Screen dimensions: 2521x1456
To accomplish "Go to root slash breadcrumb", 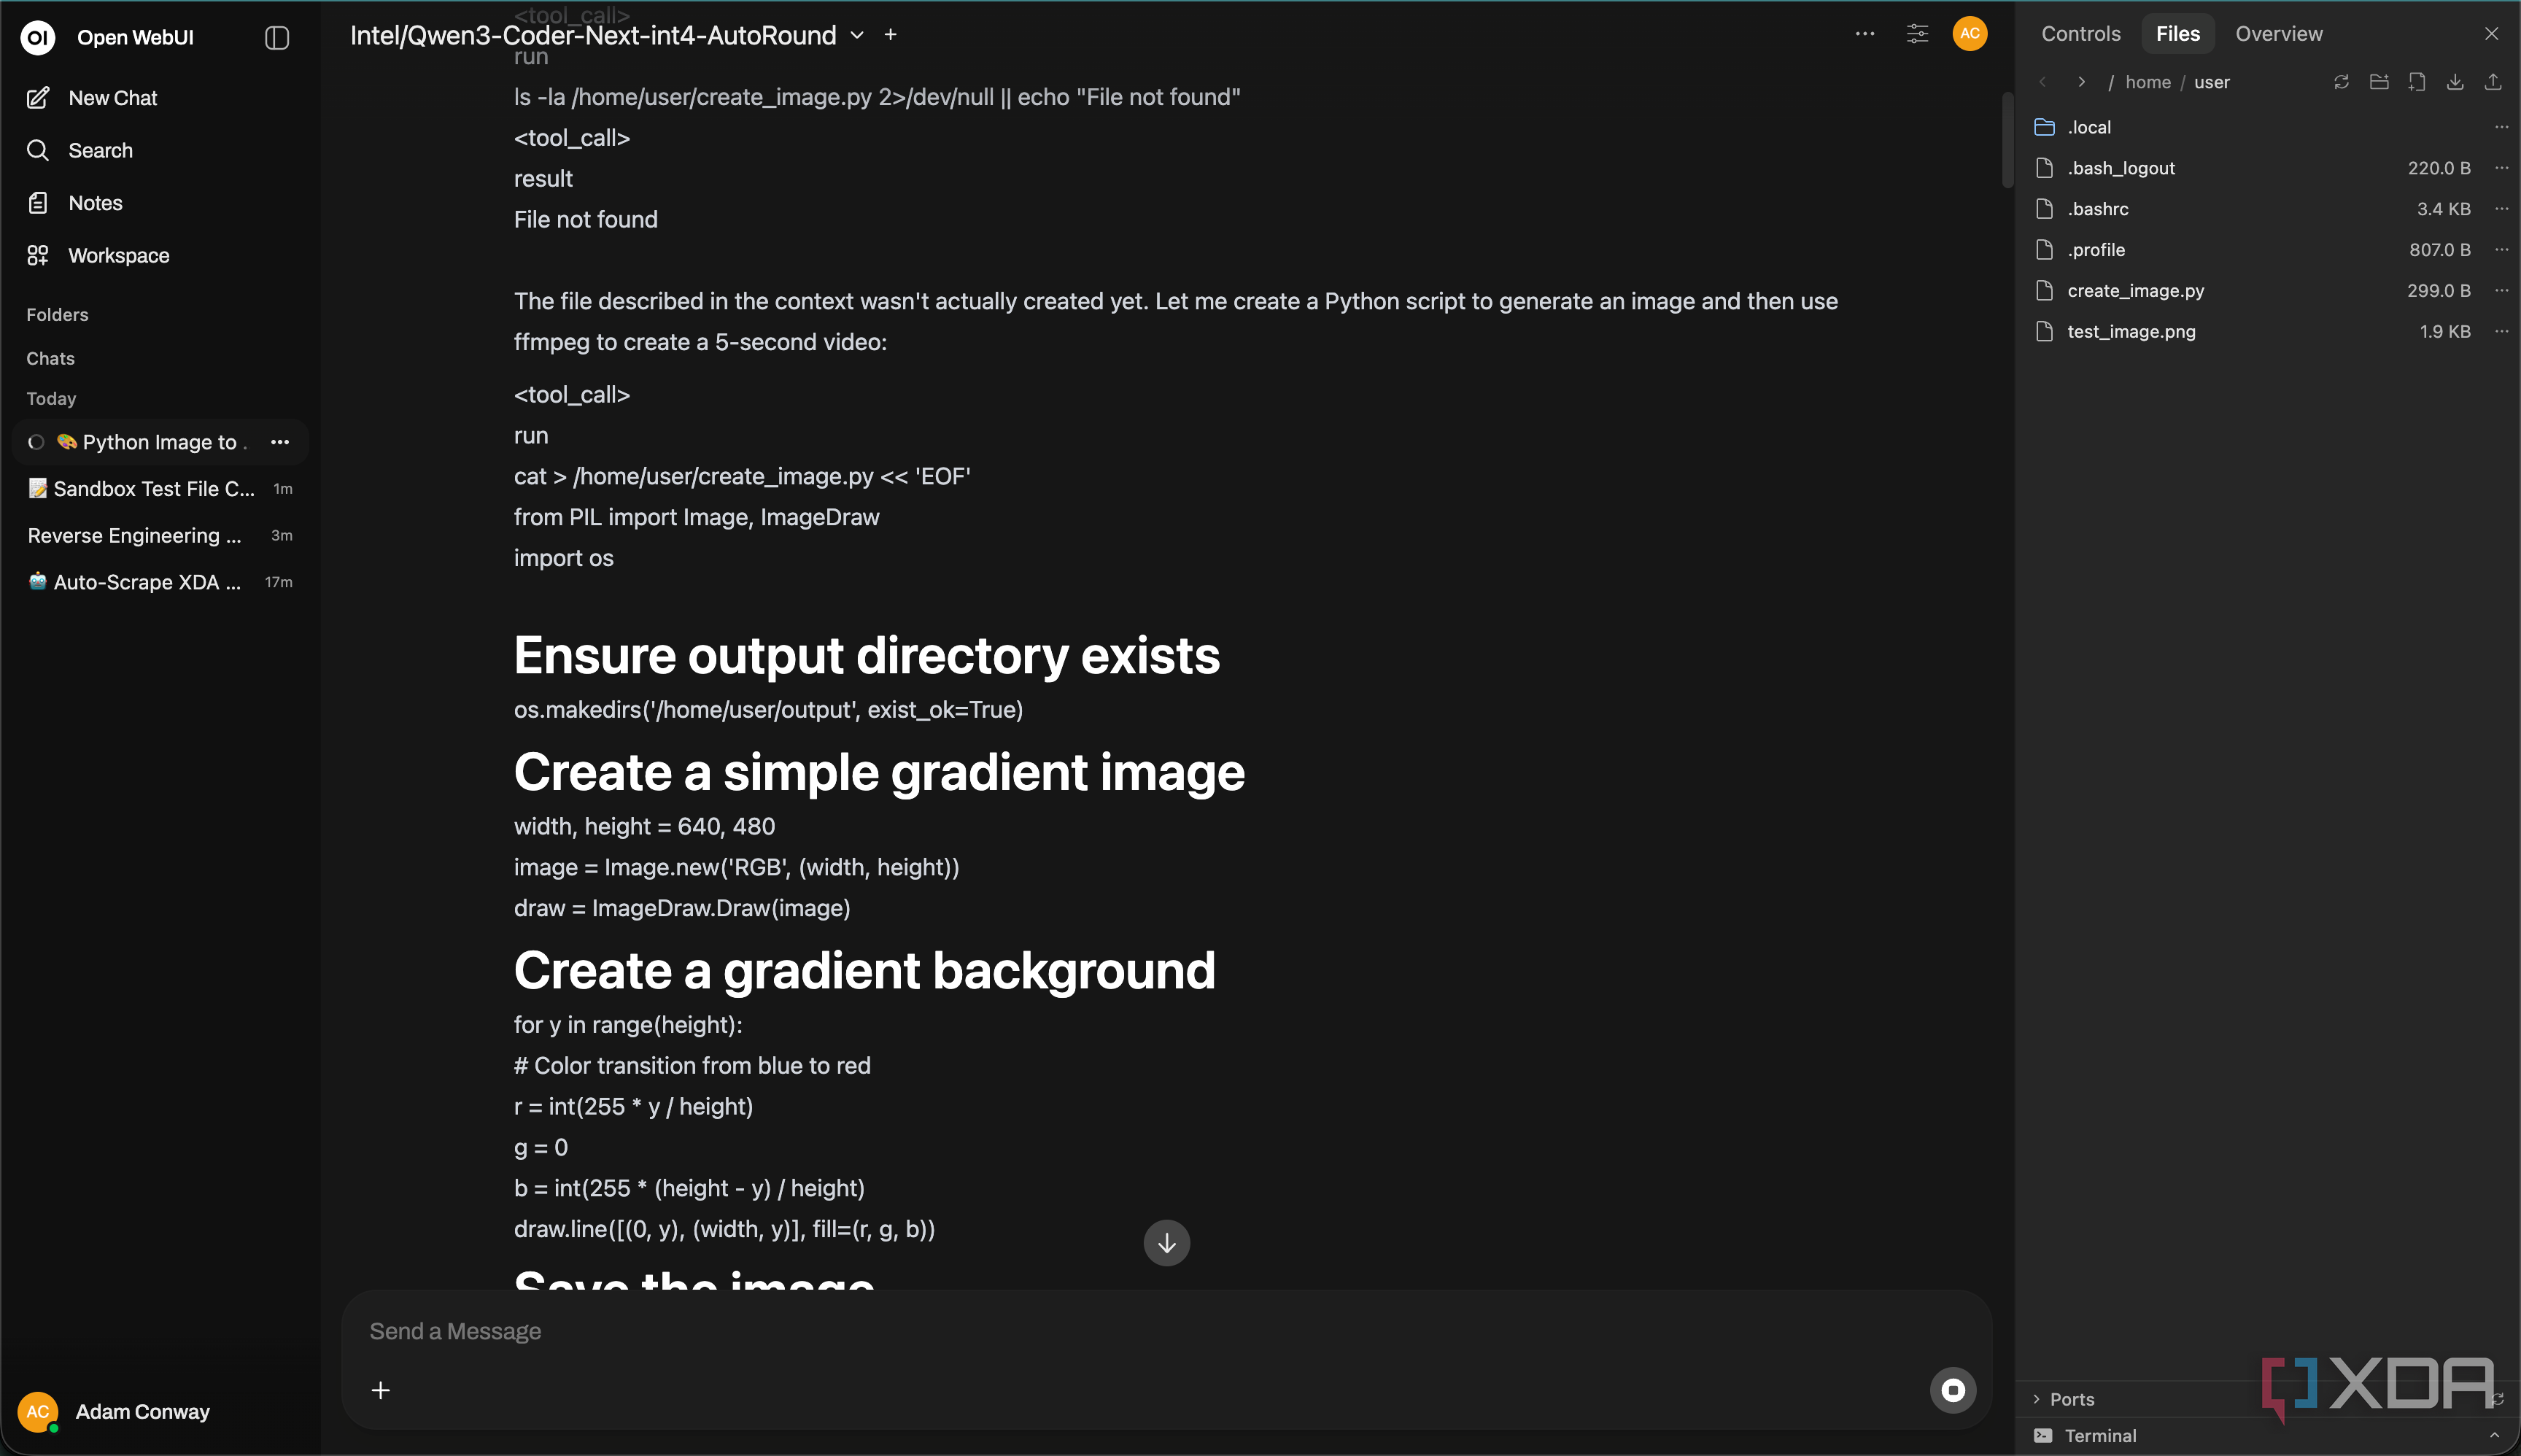I will [2111, 82].
